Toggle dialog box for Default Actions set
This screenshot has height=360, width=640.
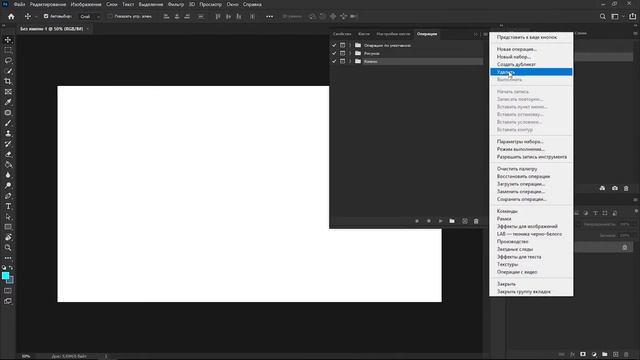coord(342,45)
